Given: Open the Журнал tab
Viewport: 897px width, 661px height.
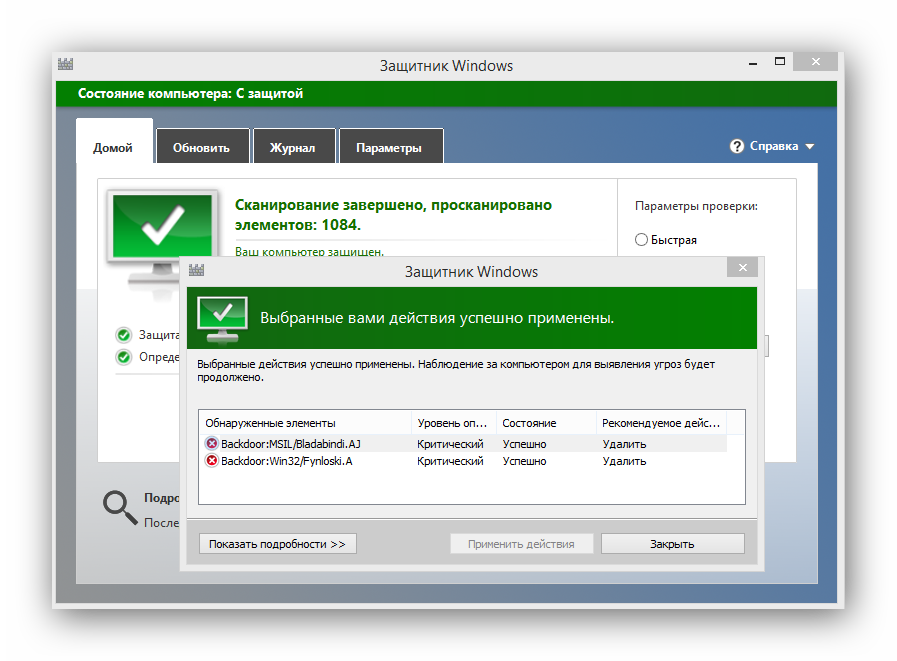Looking at the screenshot, I should click(x=292, y=147).
